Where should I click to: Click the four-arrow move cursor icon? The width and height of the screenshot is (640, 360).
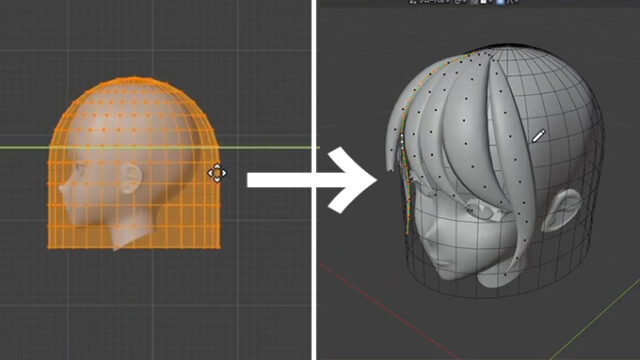tap(217, 173)
